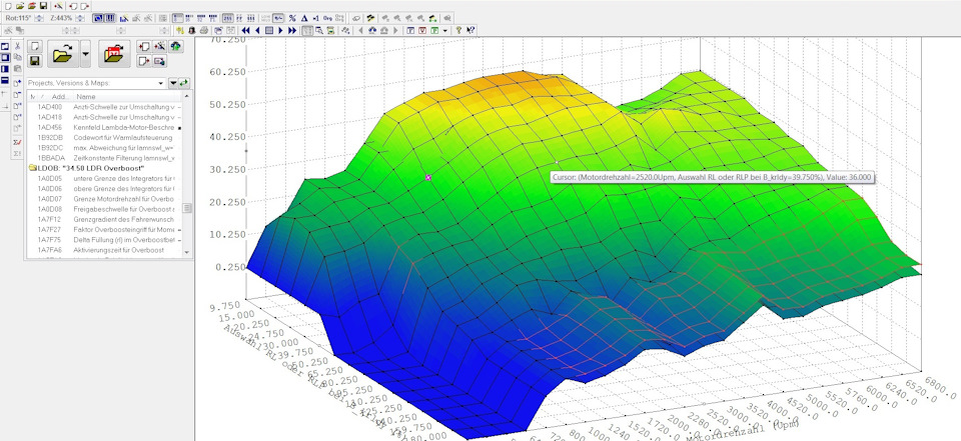Toggle the 3D view mode button
The height and width of the screenshot is (441, 961).
point(99,18)
